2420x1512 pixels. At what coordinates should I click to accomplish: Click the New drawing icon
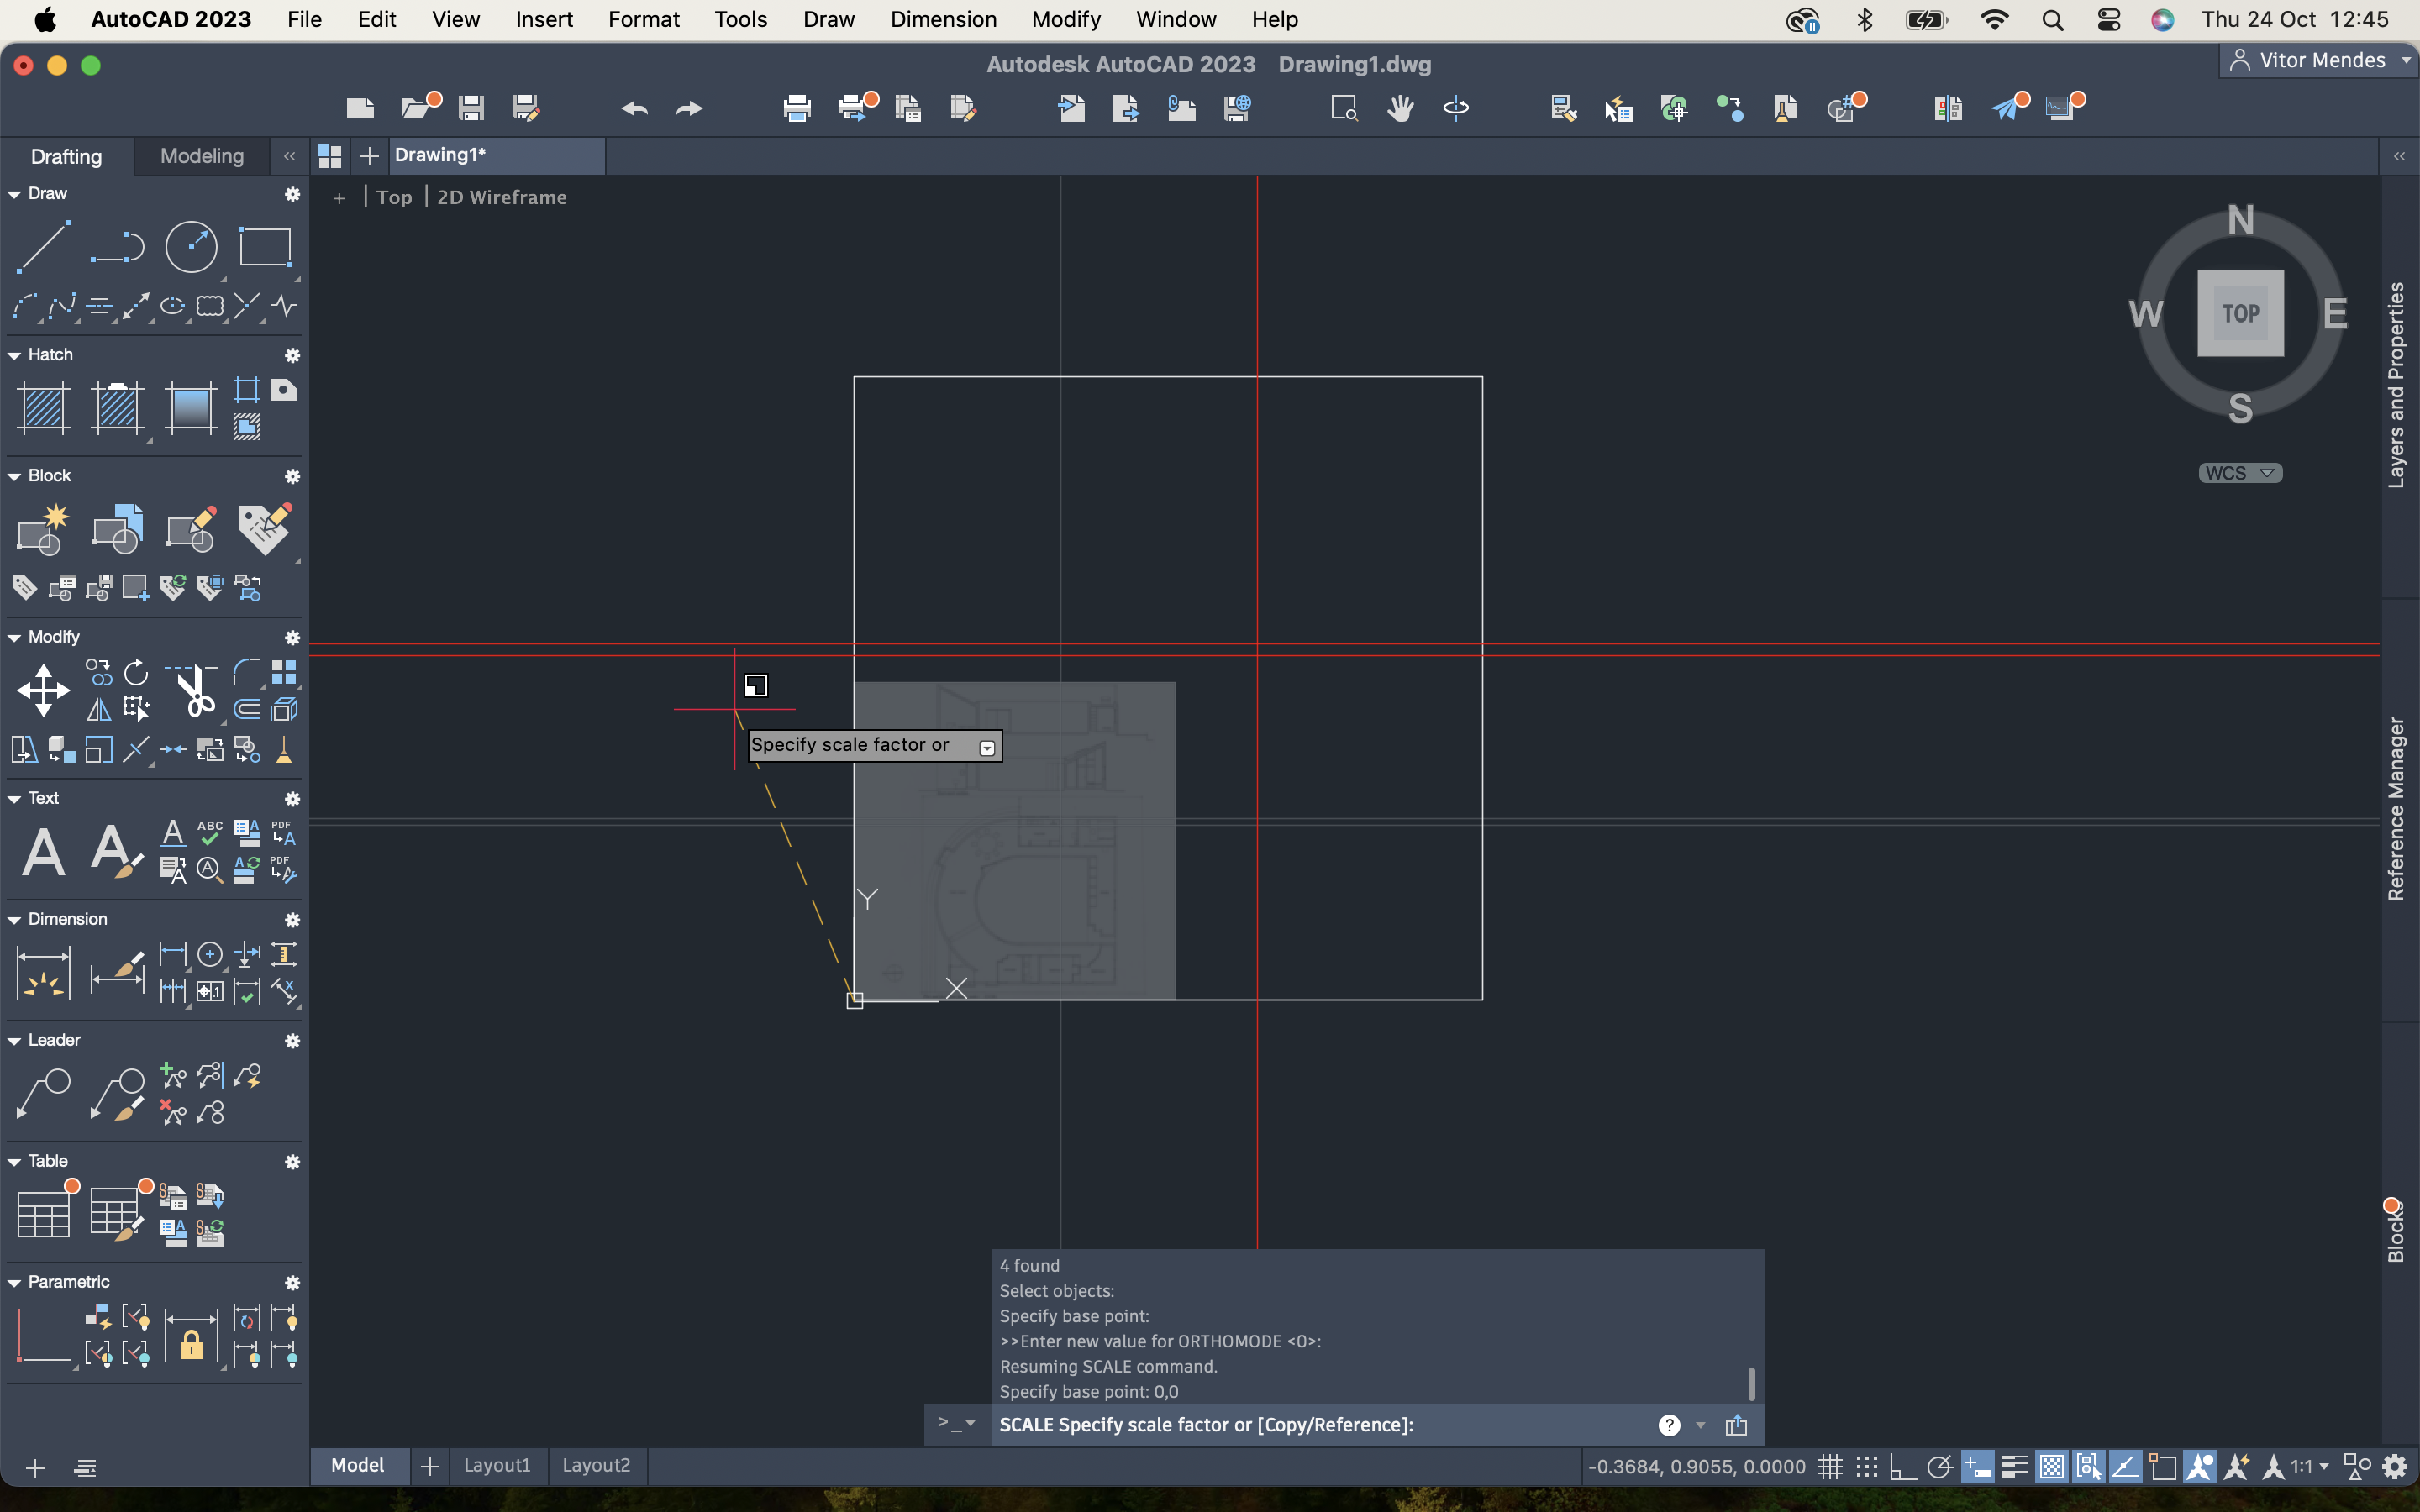(x=360, y=108)
